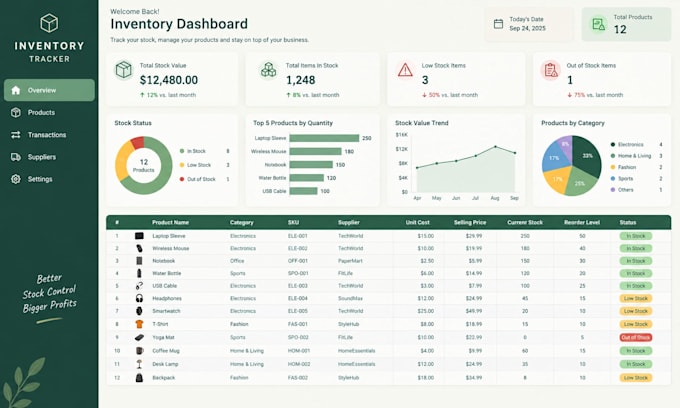
Task: Click the Aug peak point on Stock Value Trend
Action: pos(495,147)
